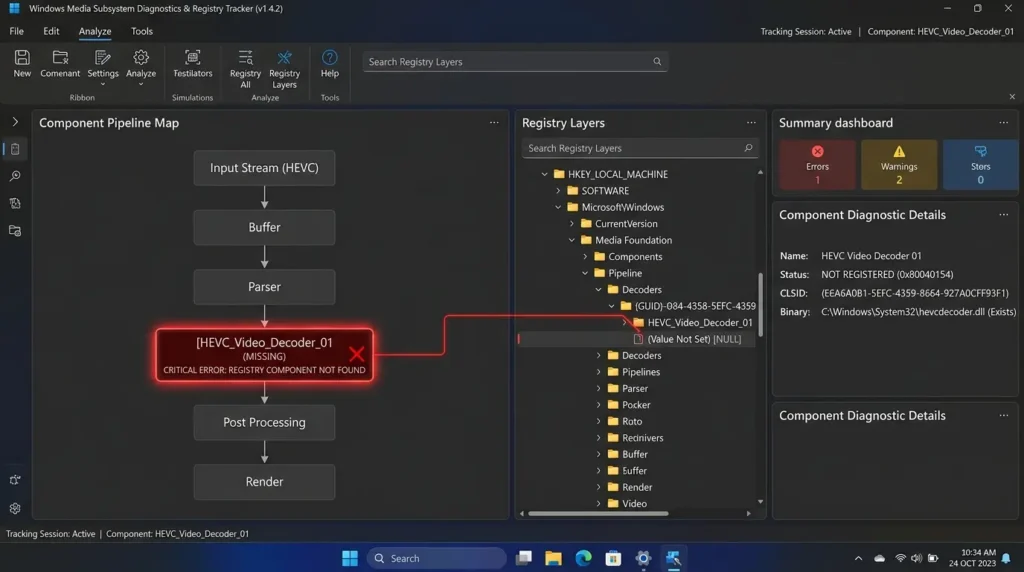
Task: Expand the Components tree node
Action: click(x=585, y=257)
